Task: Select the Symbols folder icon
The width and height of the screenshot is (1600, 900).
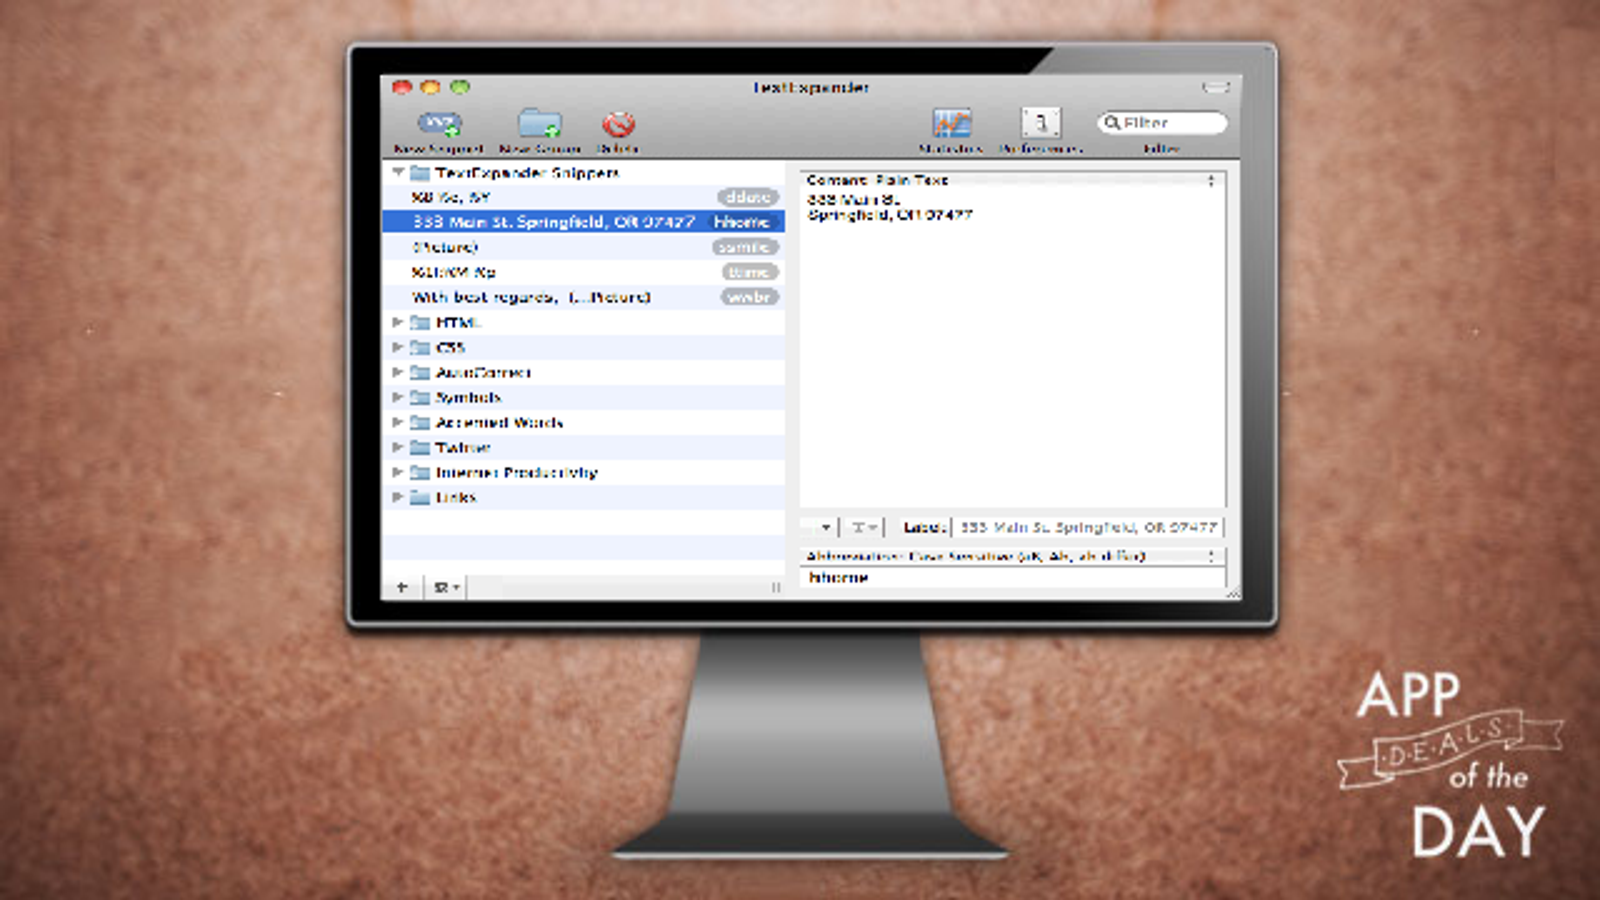Action: (x=420, y=397)
